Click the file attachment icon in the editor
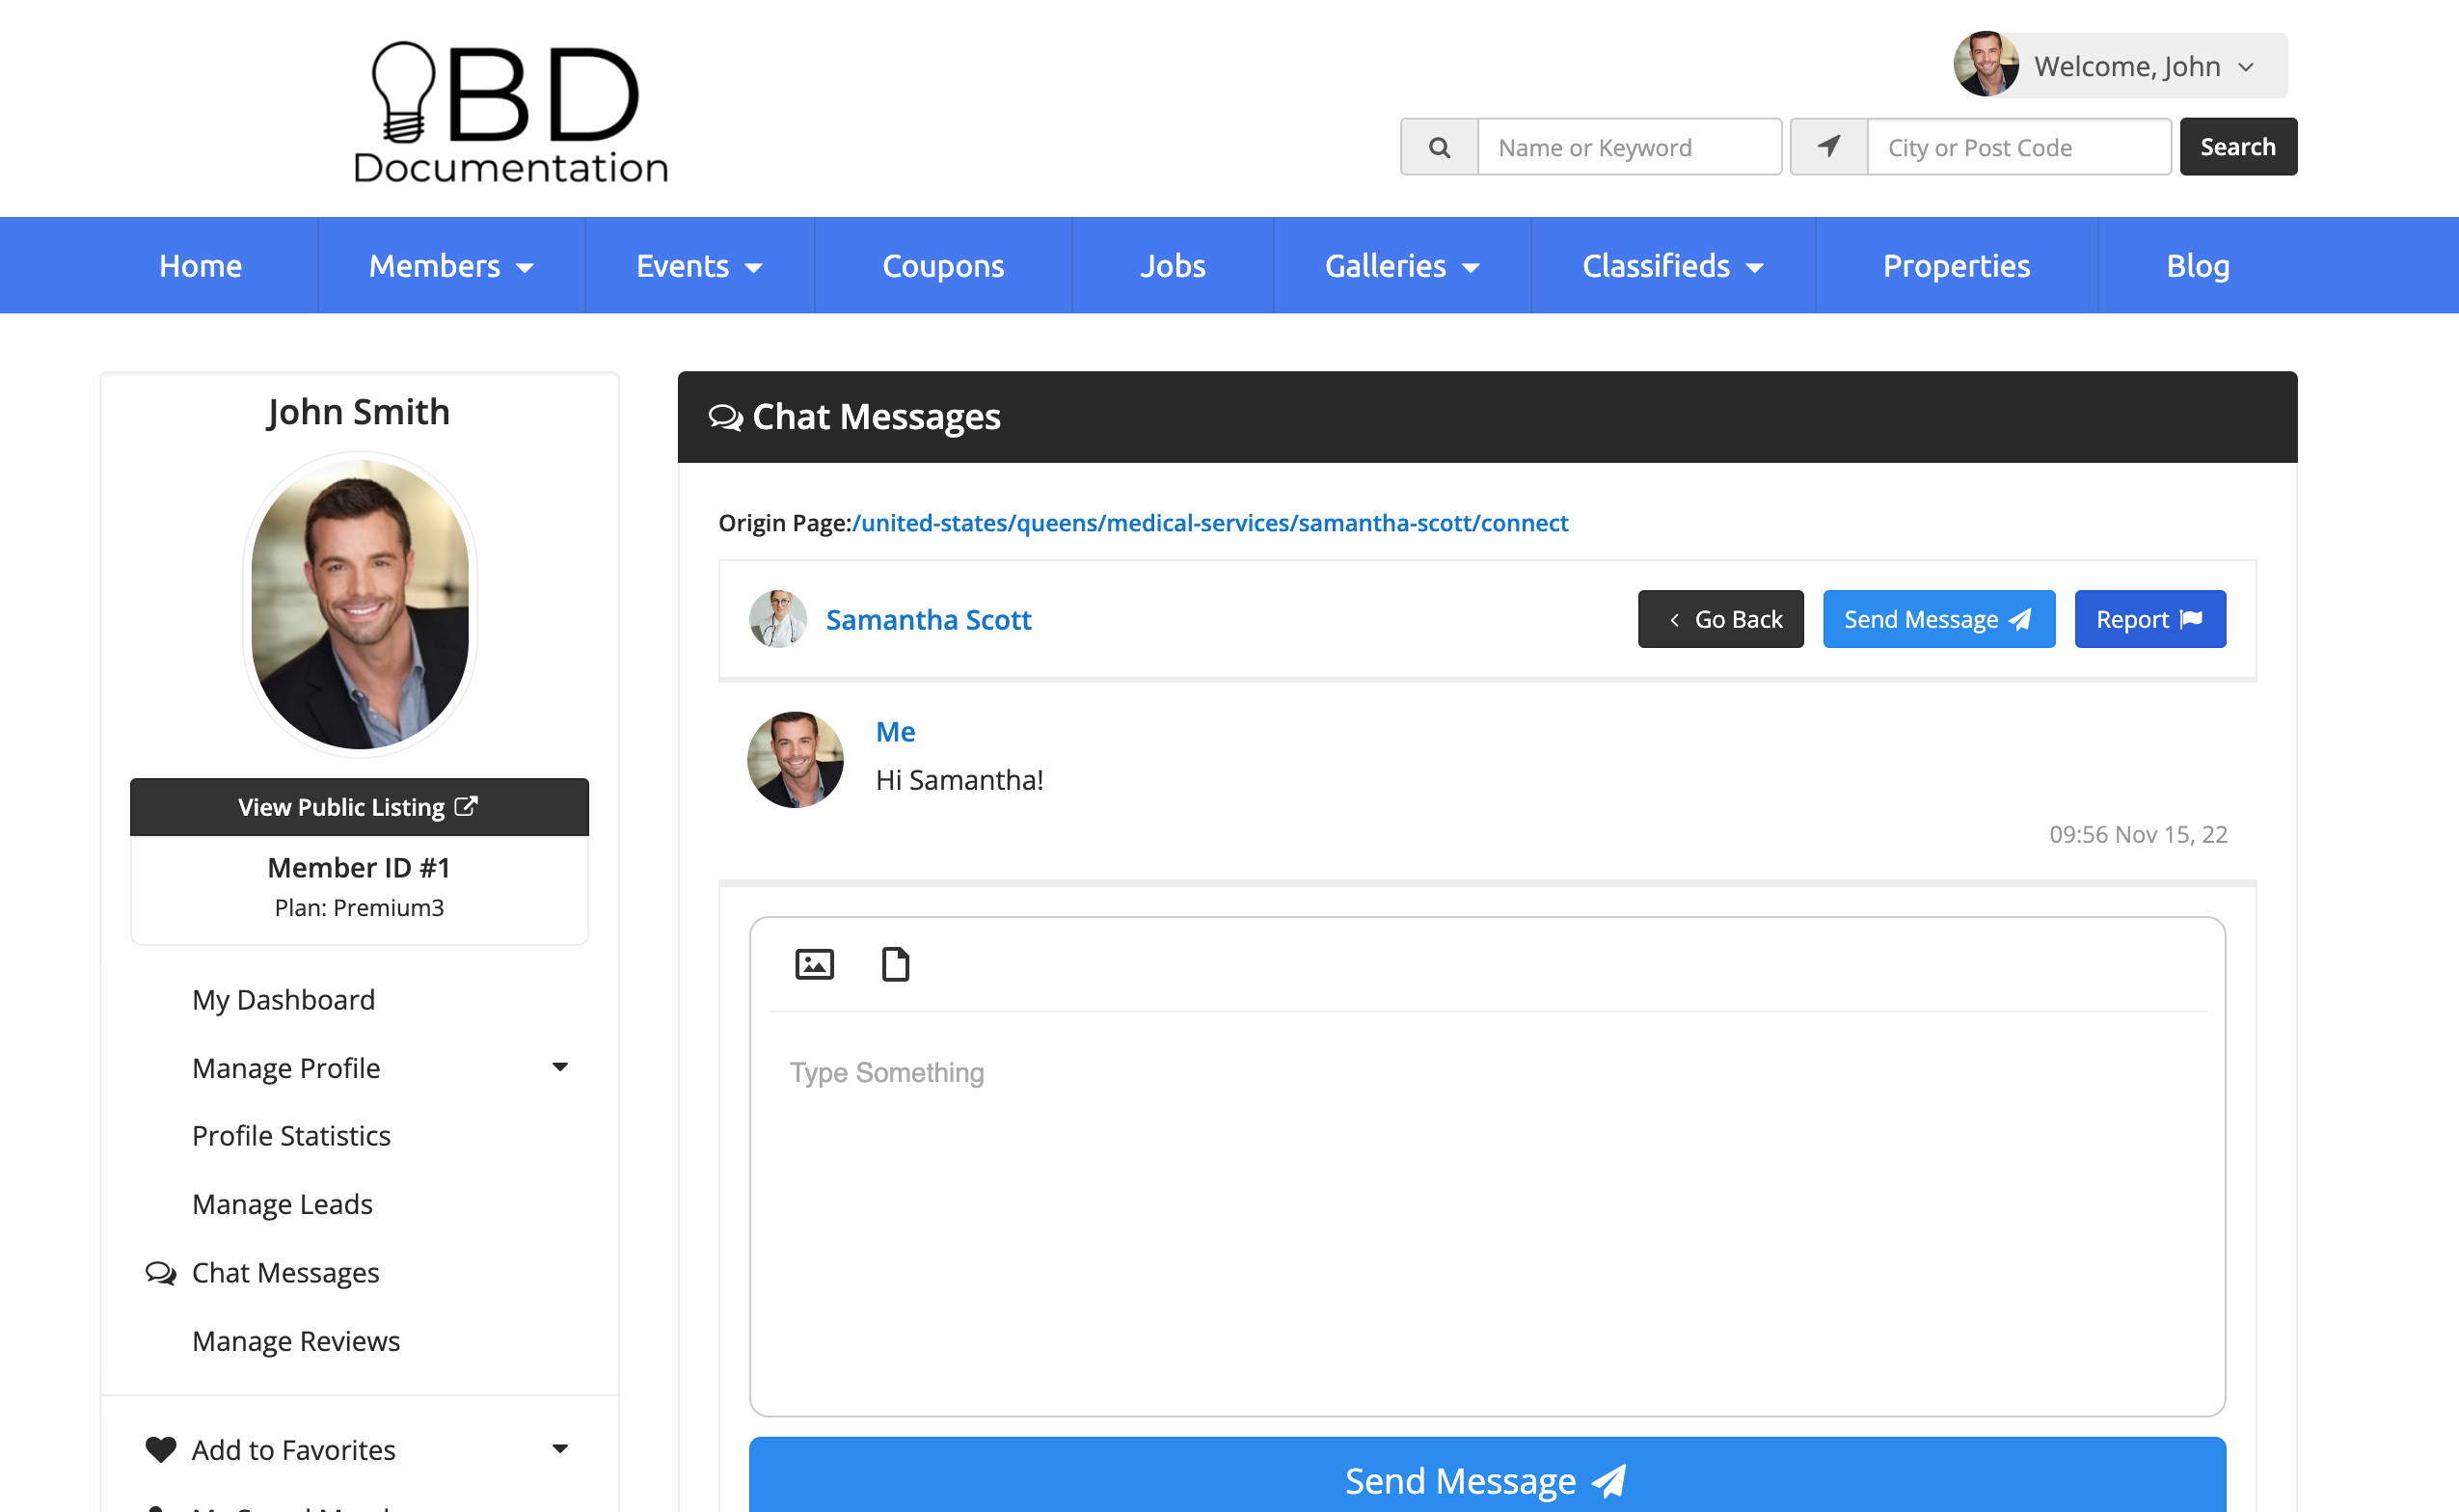The image size is (2459, 1512). (x=895, y=964)
